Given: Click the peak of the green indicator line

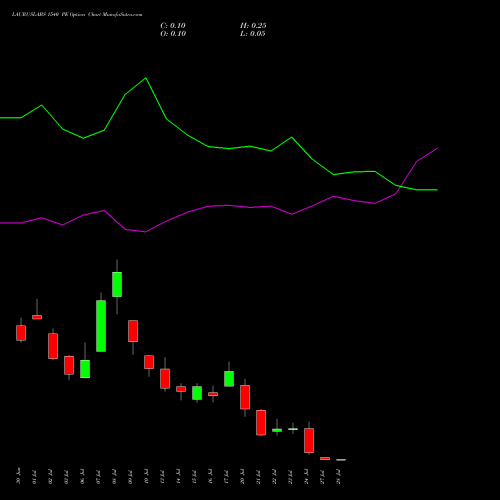Looking at the screenshot, I should [146, 78].
